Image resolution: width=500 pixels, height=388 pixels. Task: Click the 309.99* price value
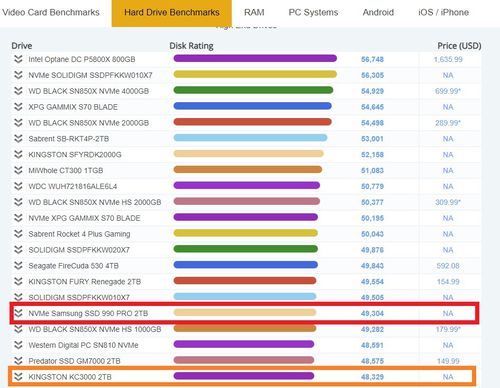[448, 202]
